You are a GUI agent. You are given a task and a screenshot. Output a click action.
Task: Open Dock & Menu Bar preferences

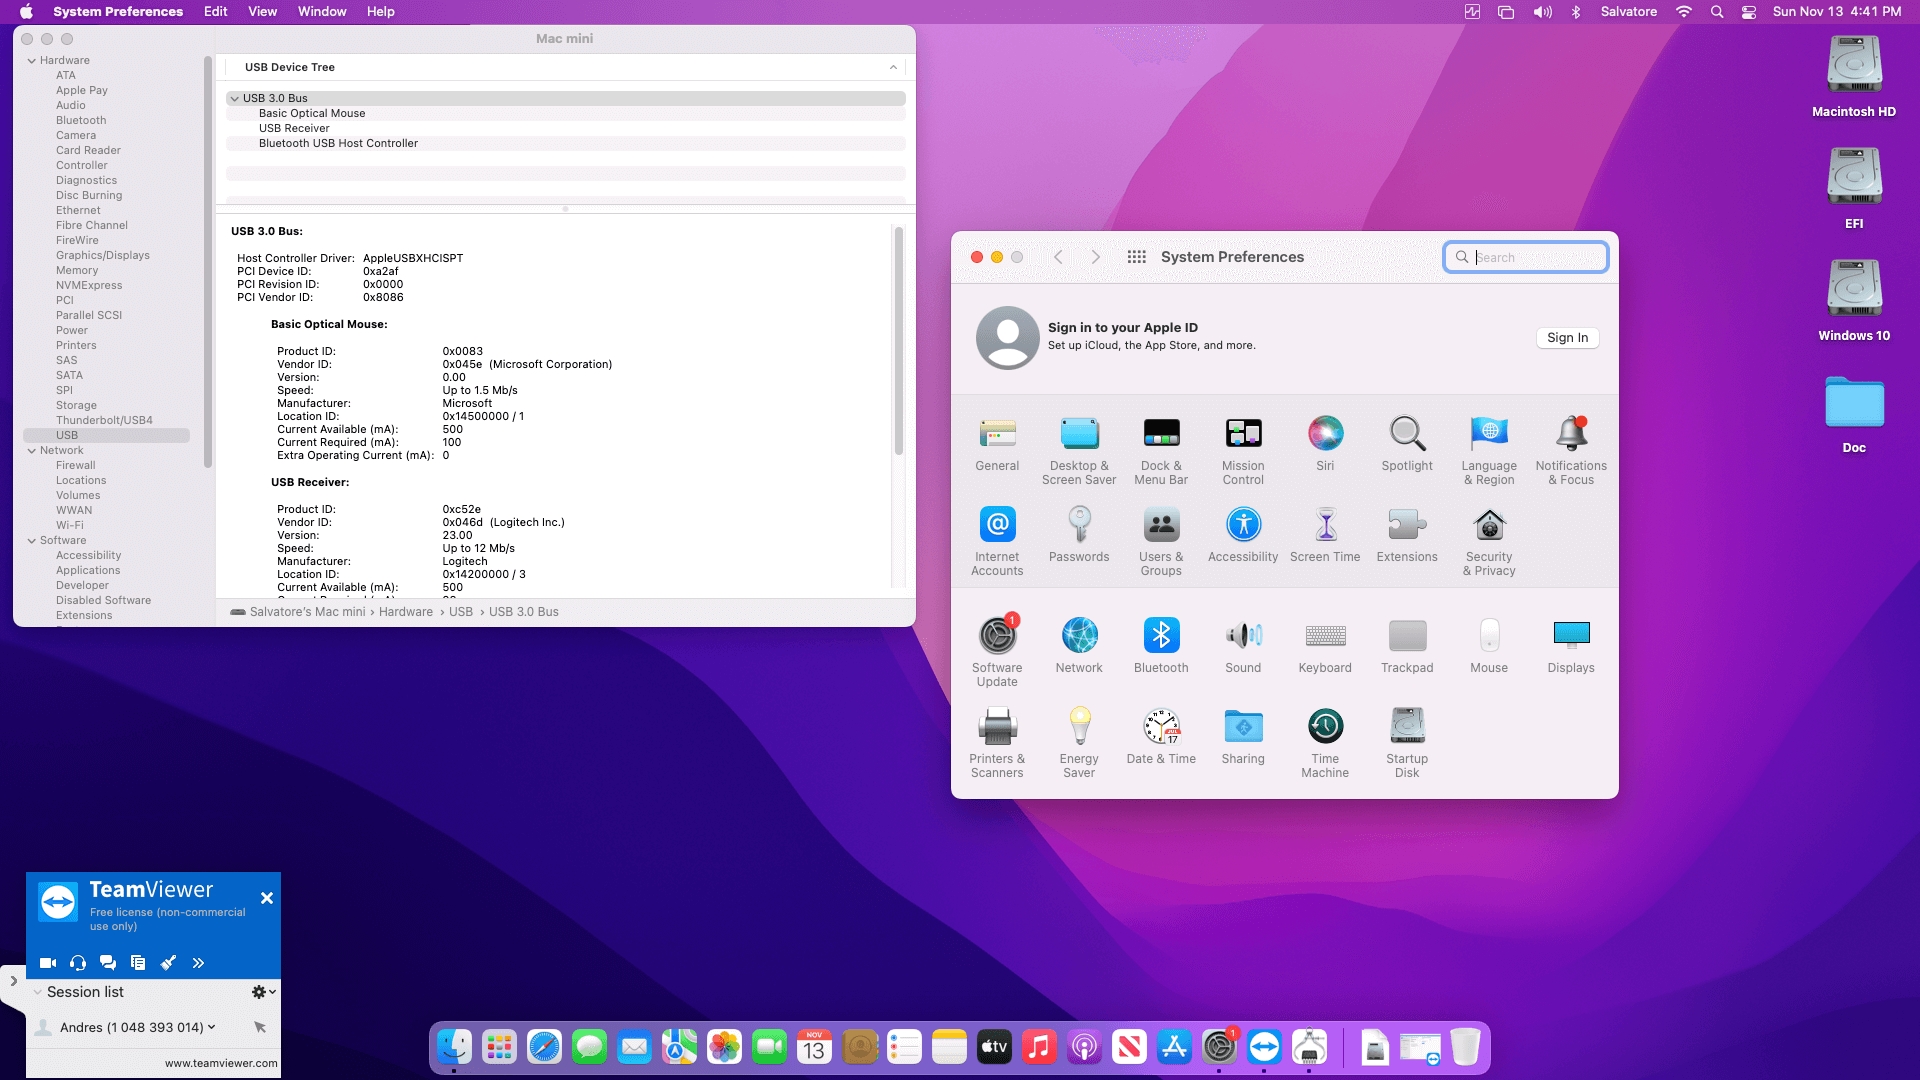[1161, 451]
